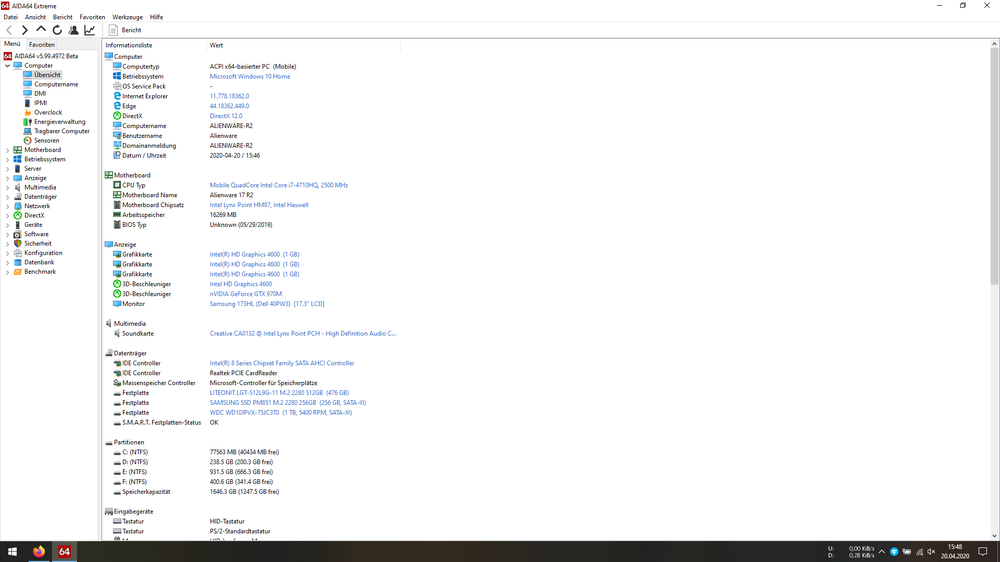Switch to the Favoriten tab

click(x=42, y=45)
